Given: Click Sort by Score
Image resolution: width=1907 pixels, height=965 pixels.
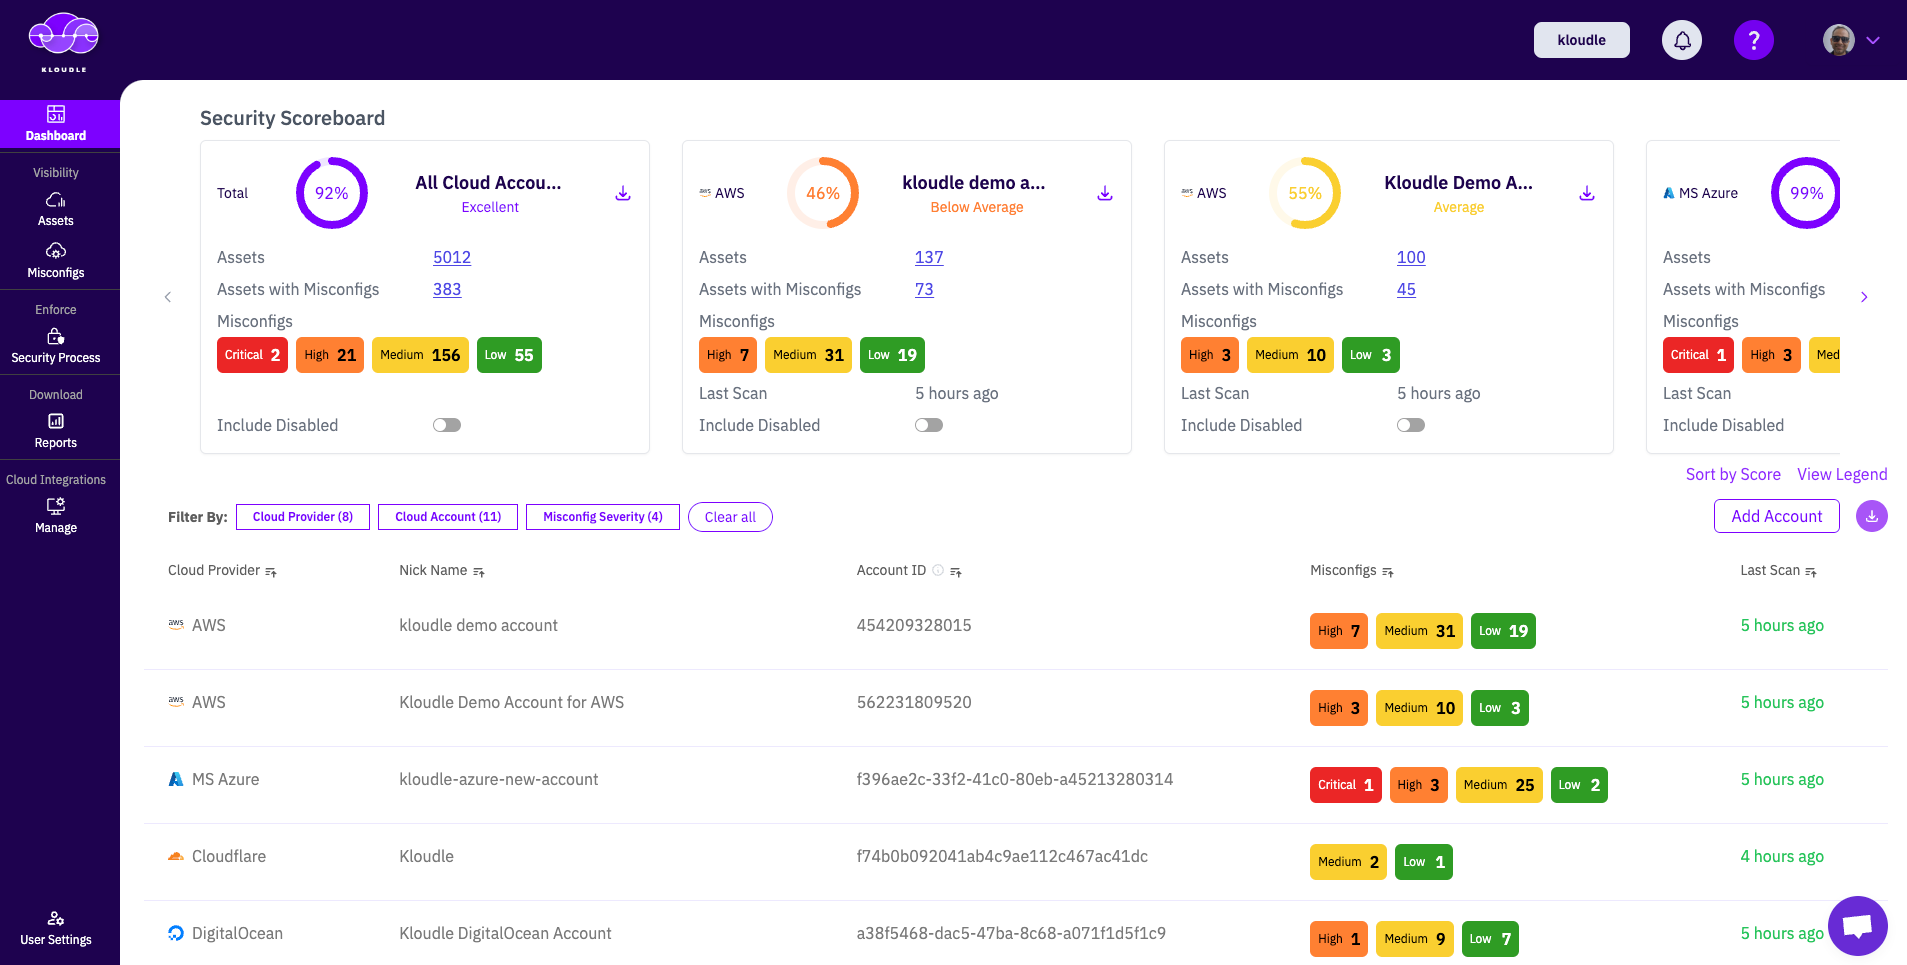Looking at the screenshot, I should (1733, 474).
